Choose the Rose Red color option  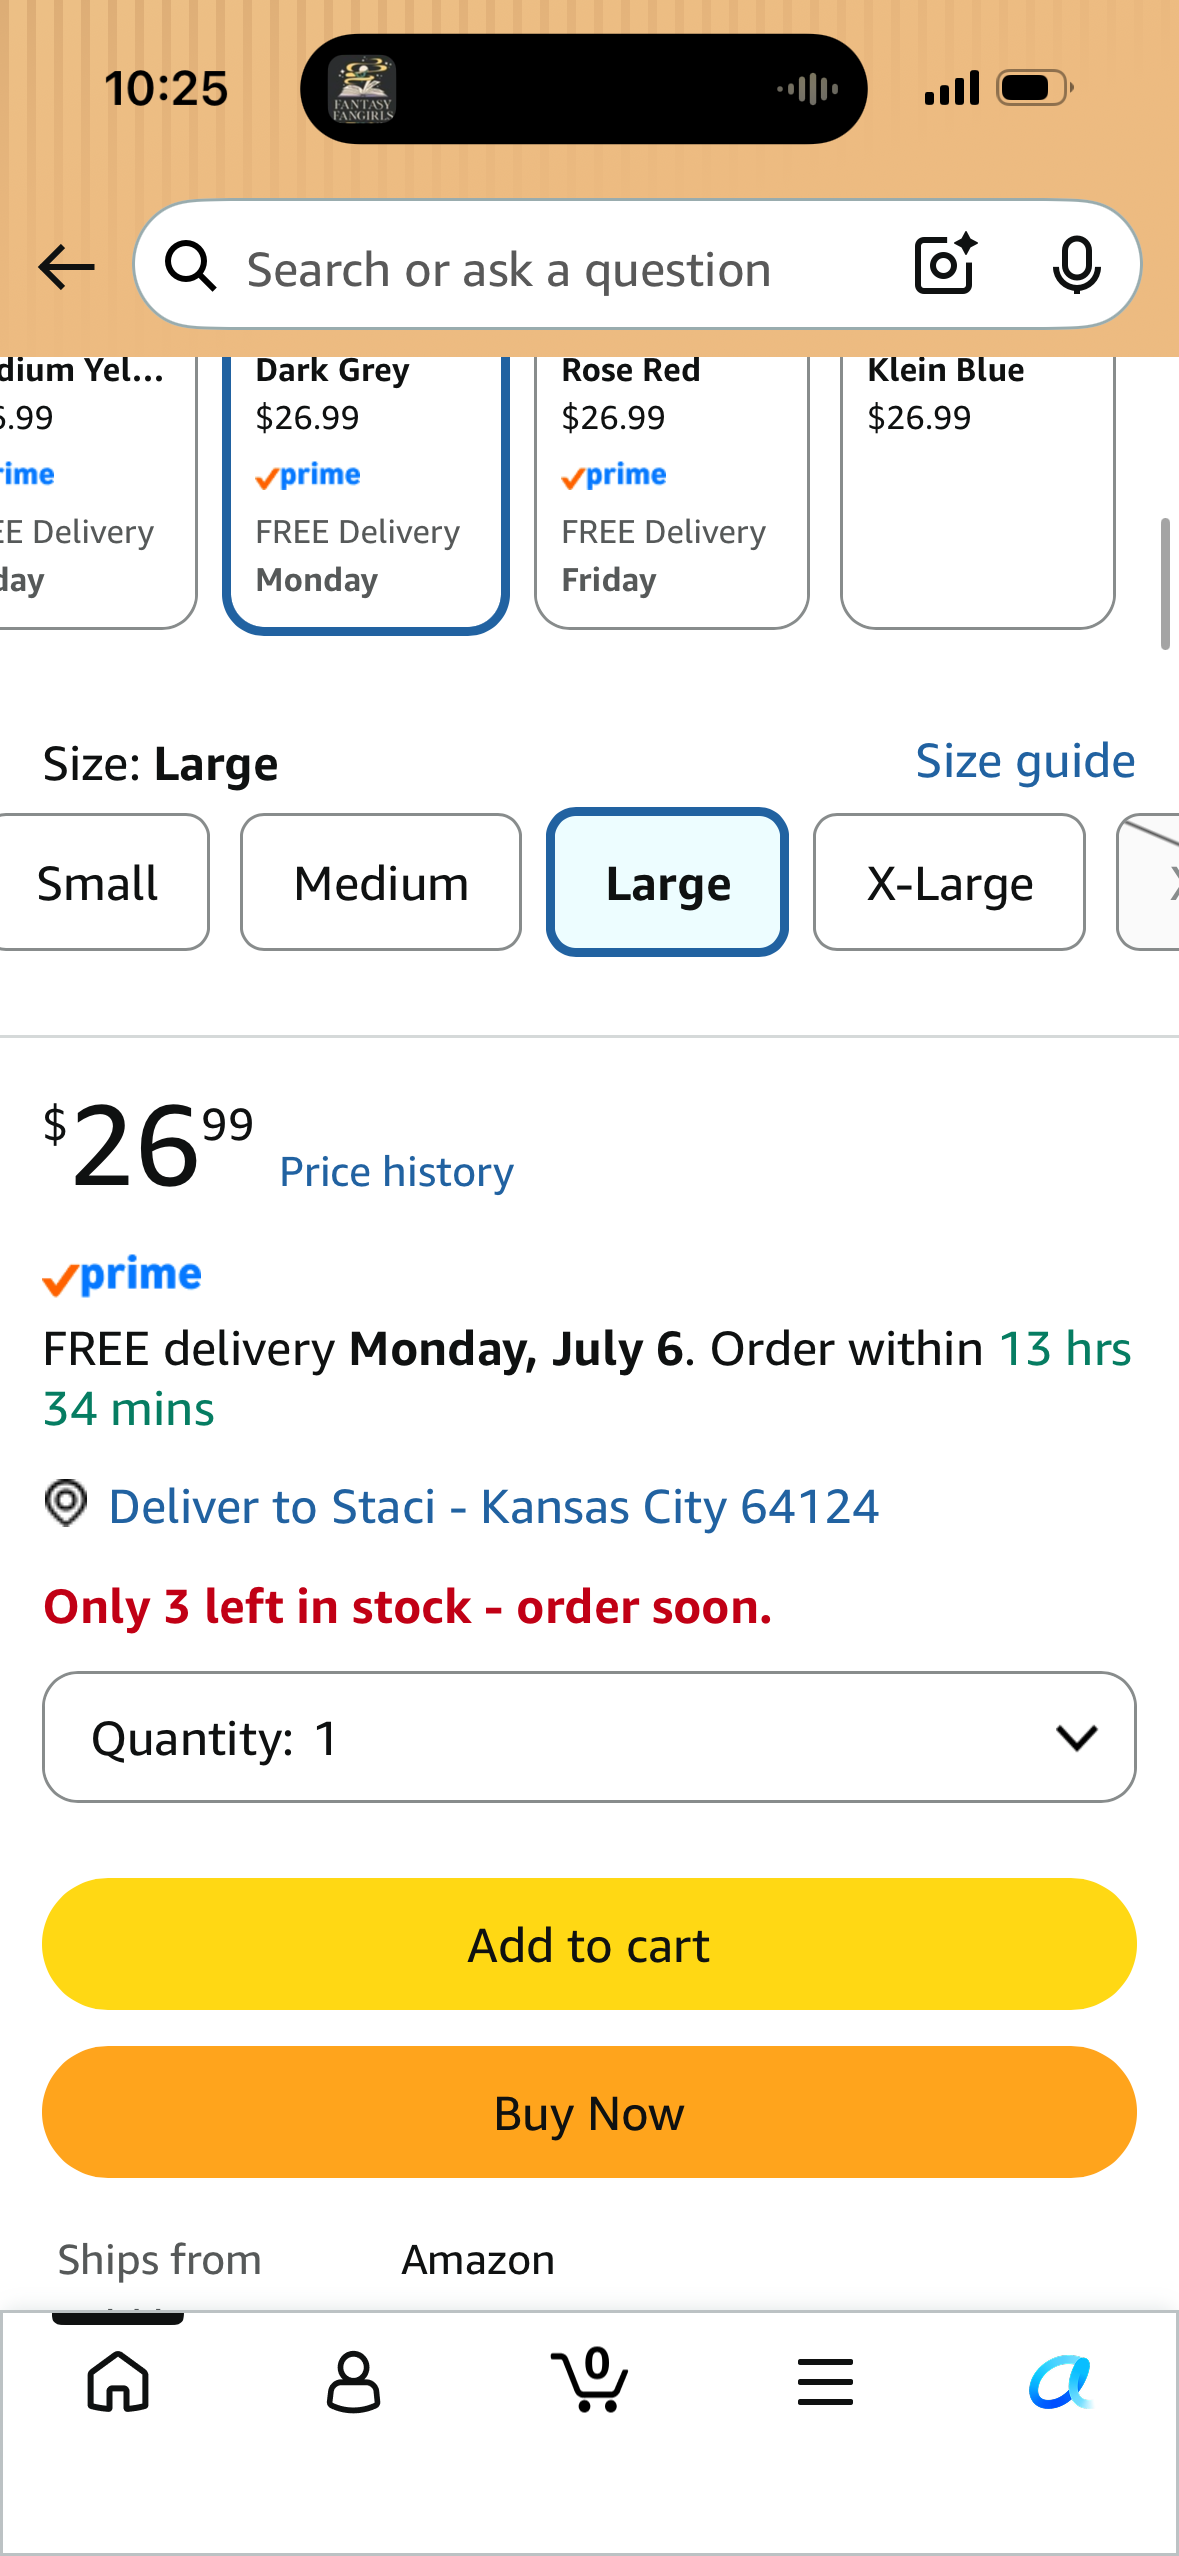point(671,490)
